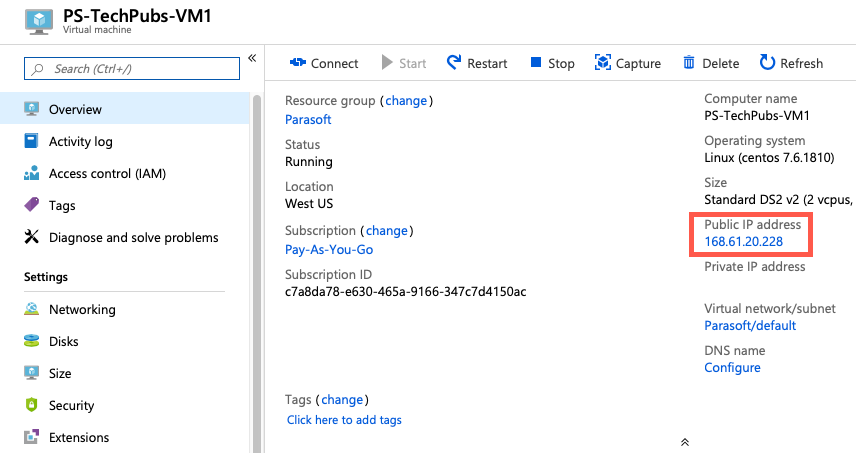
Task: Click the Refresh button label
Action: click(801, 63)
